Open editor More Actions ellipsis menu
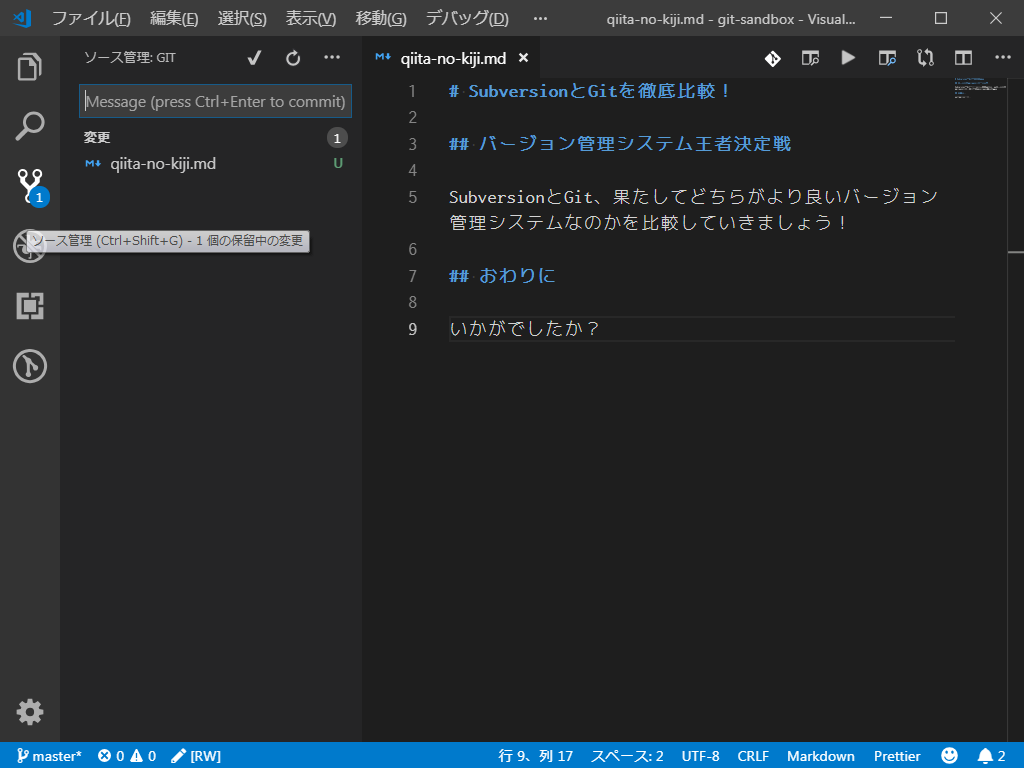1024x768 pixels. pos(1002,58)
